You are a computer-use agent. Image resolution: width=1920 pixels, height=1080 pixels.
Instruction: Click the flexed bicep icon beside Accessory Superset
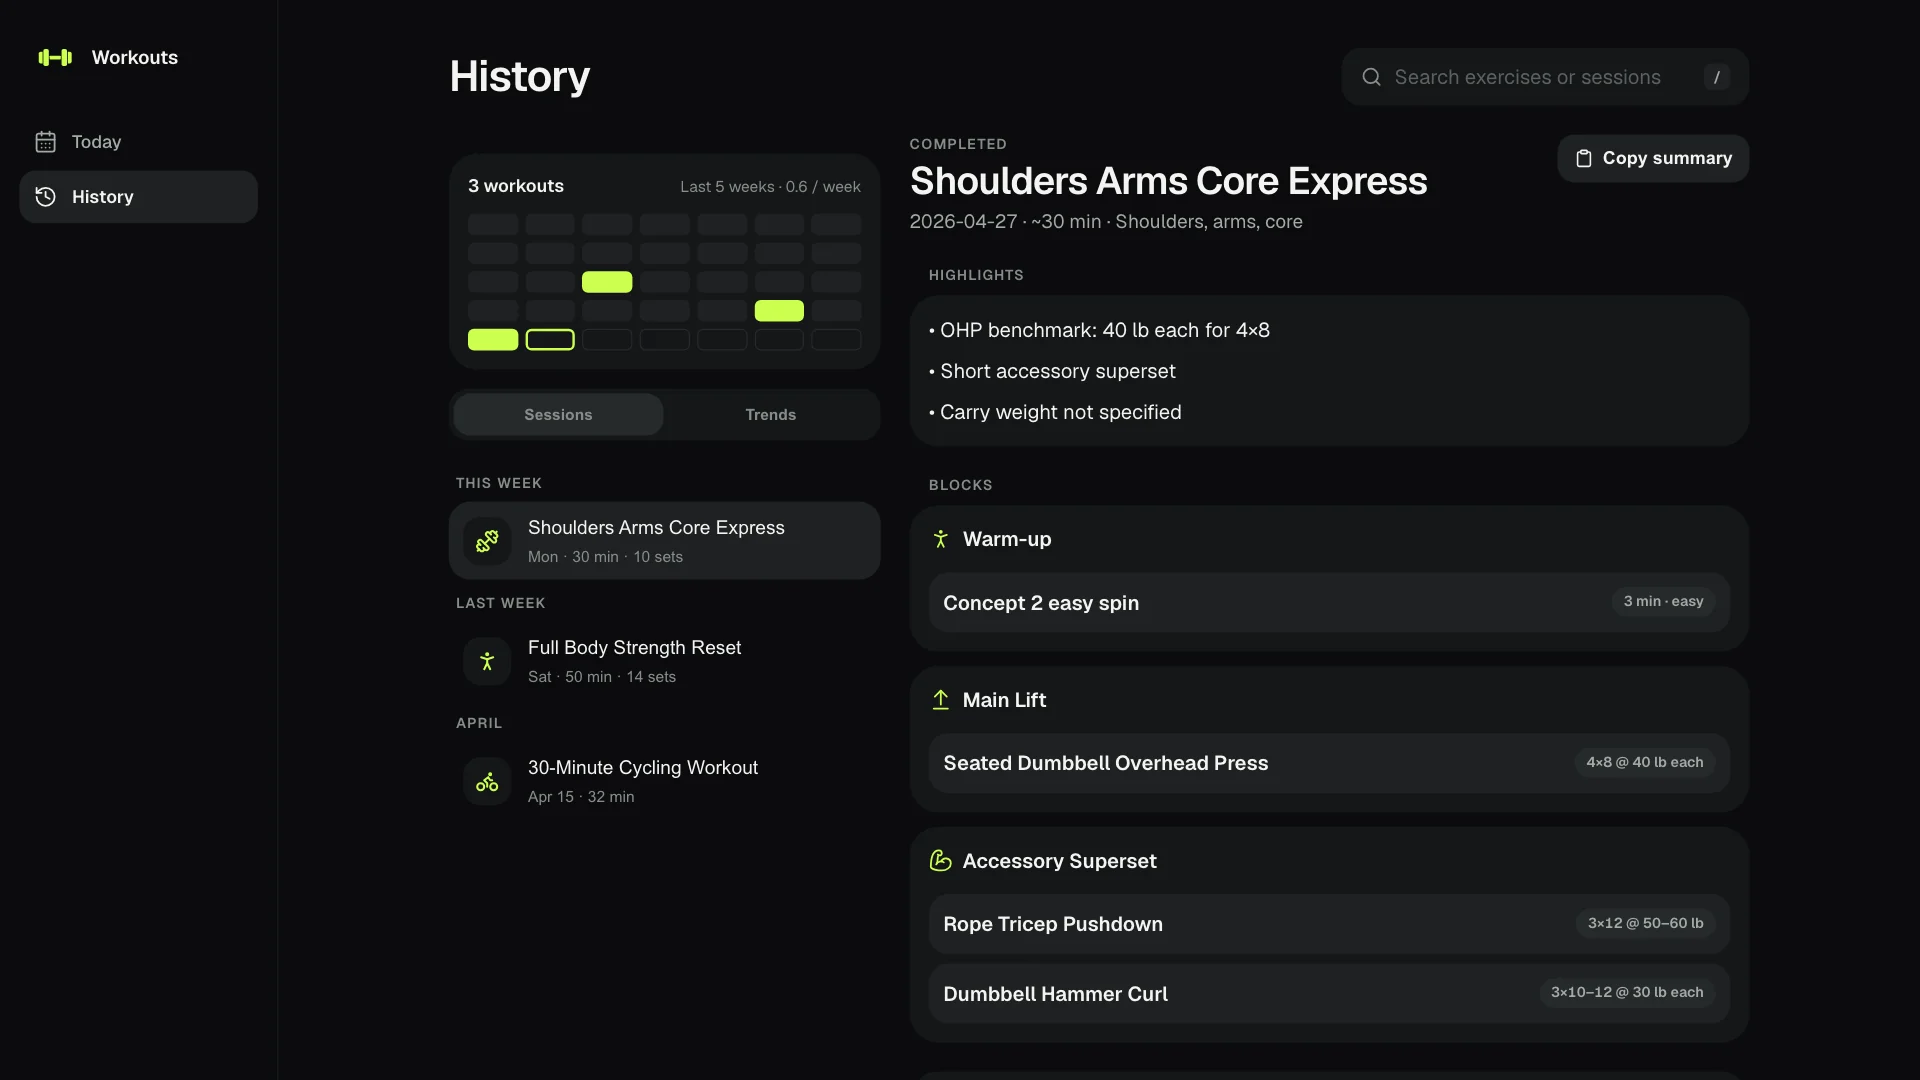tap(940, 861)
